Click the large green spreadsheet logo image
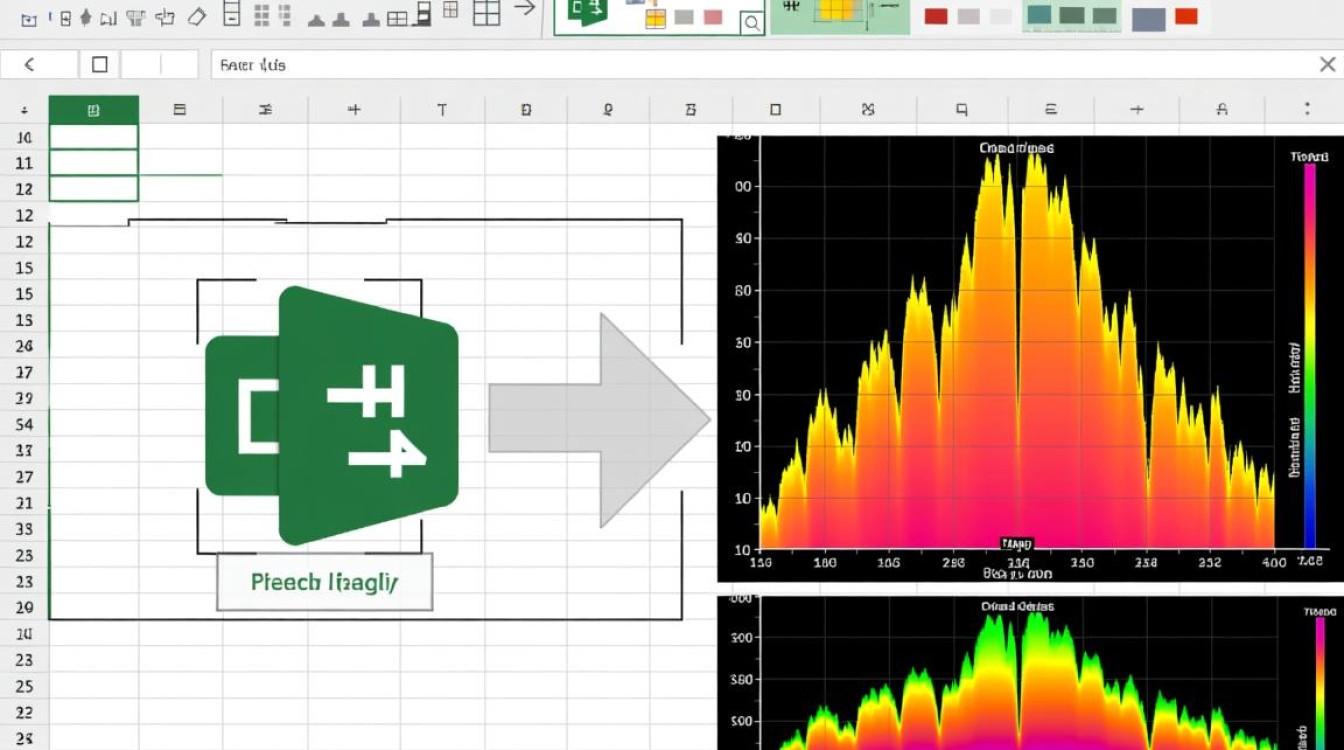This screenshot has width=1344, height=750. tap(331, 415)
